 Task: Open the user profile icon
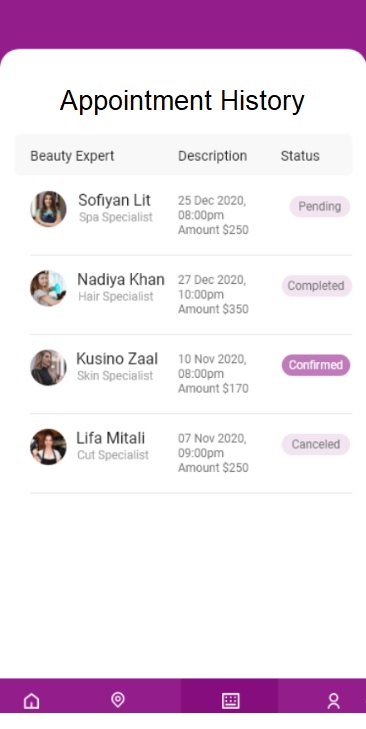pos(333,700)
